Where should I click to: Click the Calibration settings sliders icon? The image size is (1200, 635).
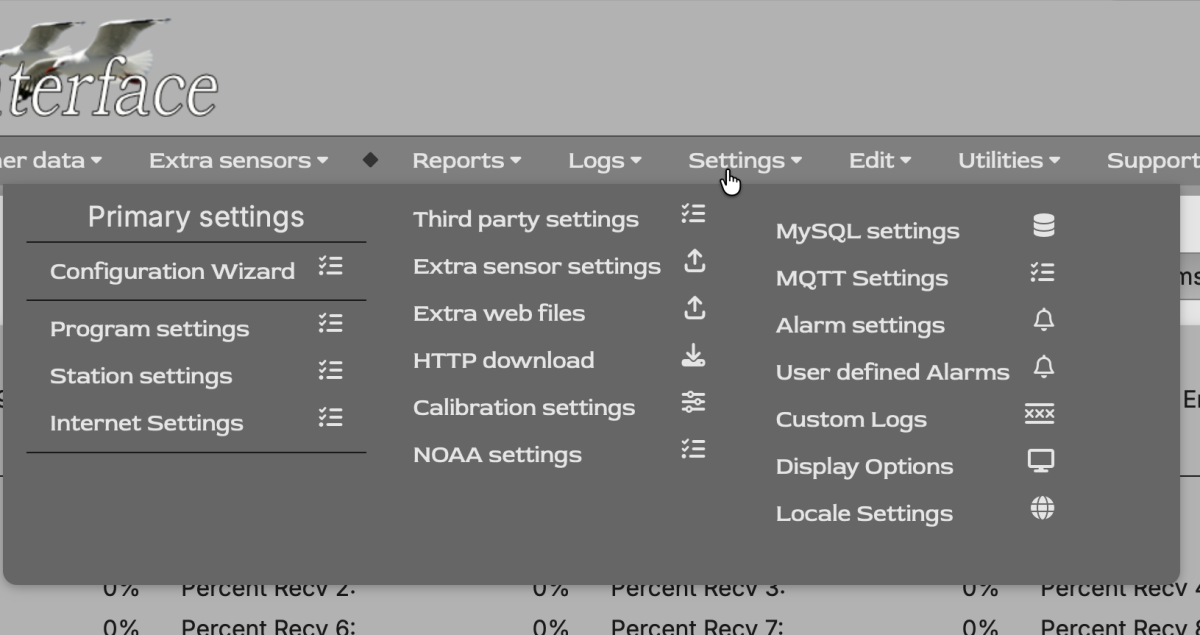click(x=694, y=402)
